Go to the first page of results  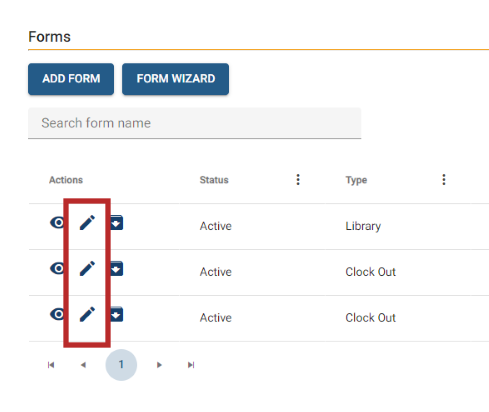(51, 365)
